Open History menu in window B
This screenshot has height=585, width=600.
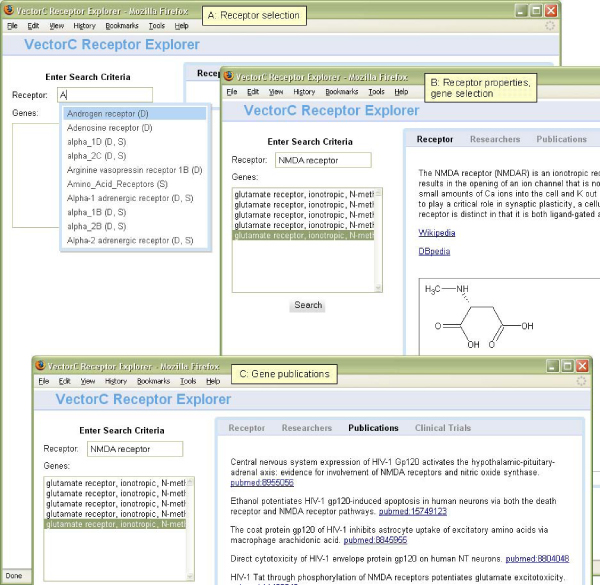point(304,92)
